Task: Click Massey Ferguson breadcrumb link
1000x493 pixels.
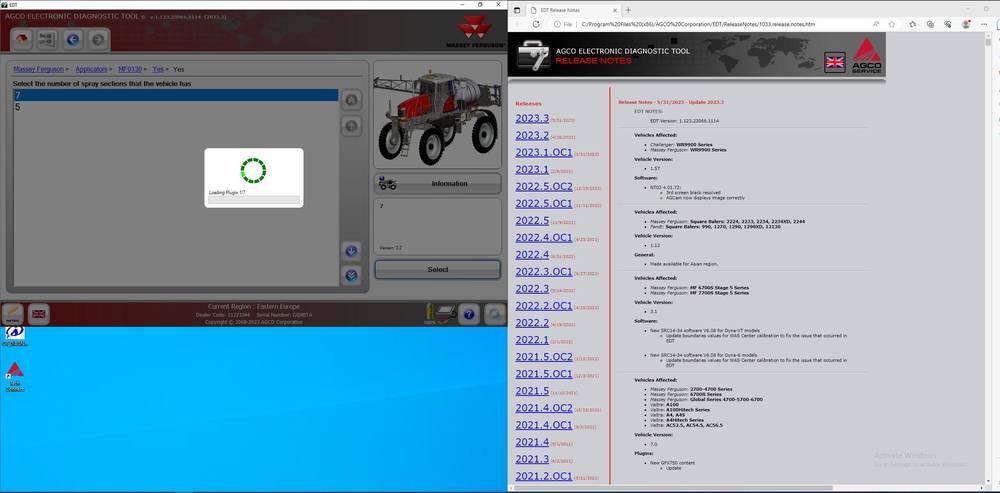Action: point(38,69)
